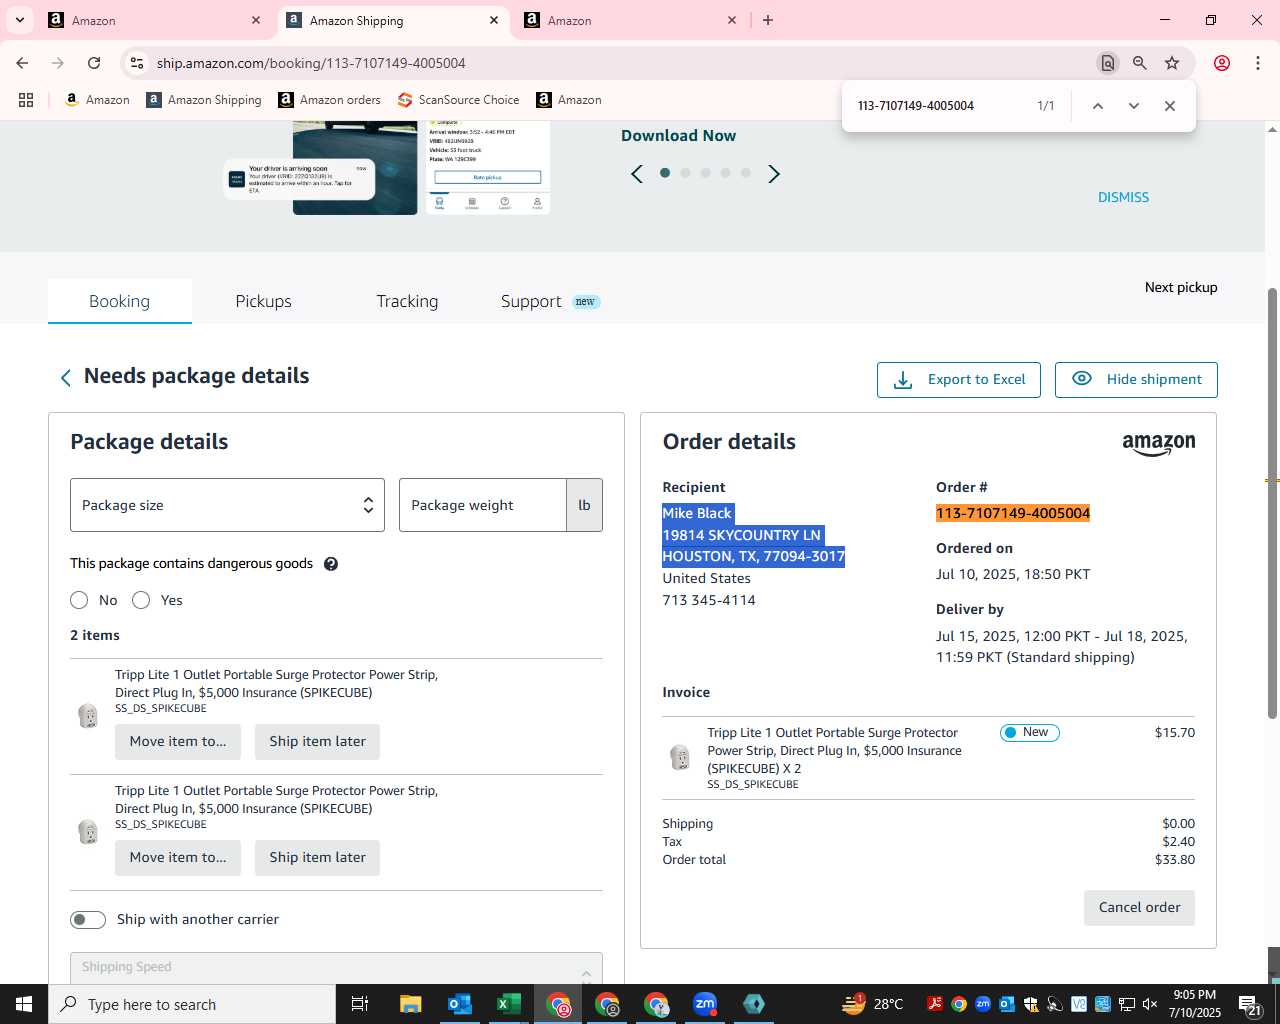Click dangerous goods help question icon
The image size is (1280, 1024).
331,564
